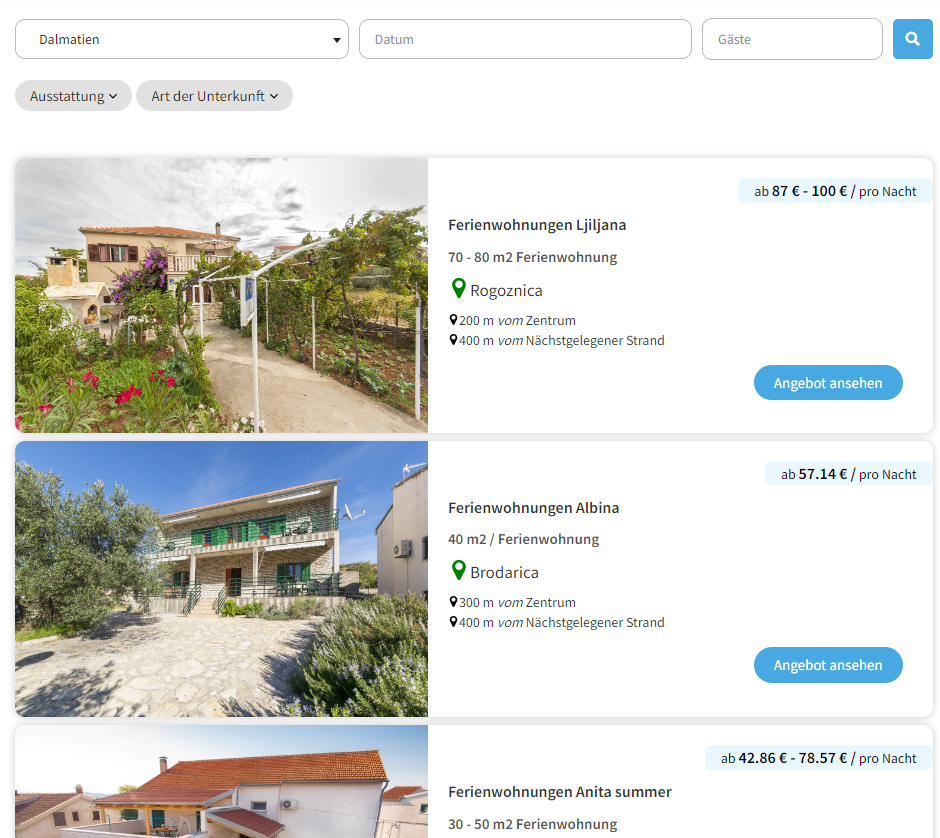Click the pin icon beside 200 m vom Zentrum
The image size is (940, 838).
click(x=455, y=319)
